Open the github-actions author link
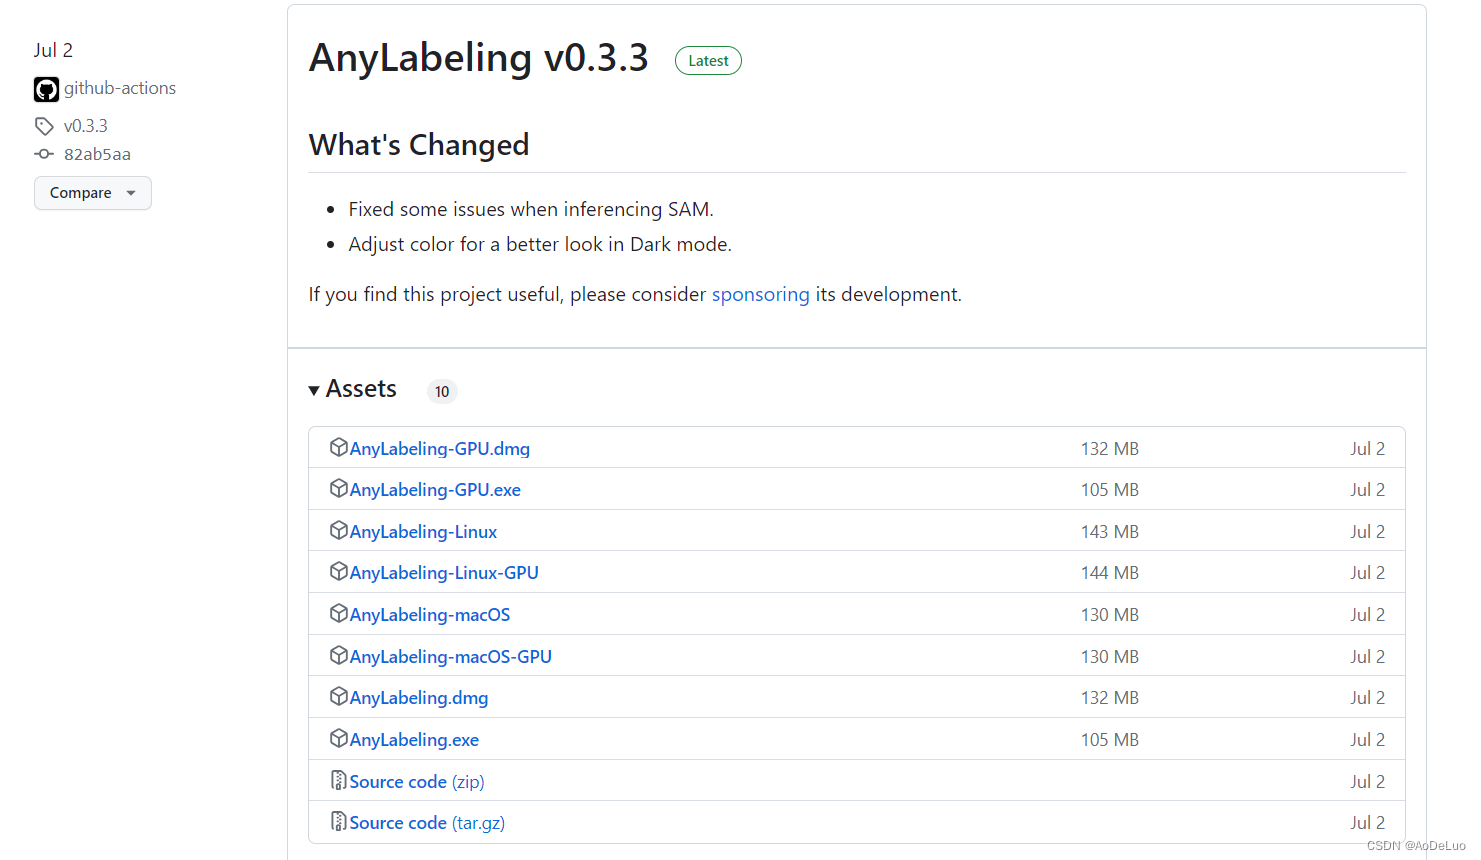This screenshot has height=860, width=1481. [120, 88]
